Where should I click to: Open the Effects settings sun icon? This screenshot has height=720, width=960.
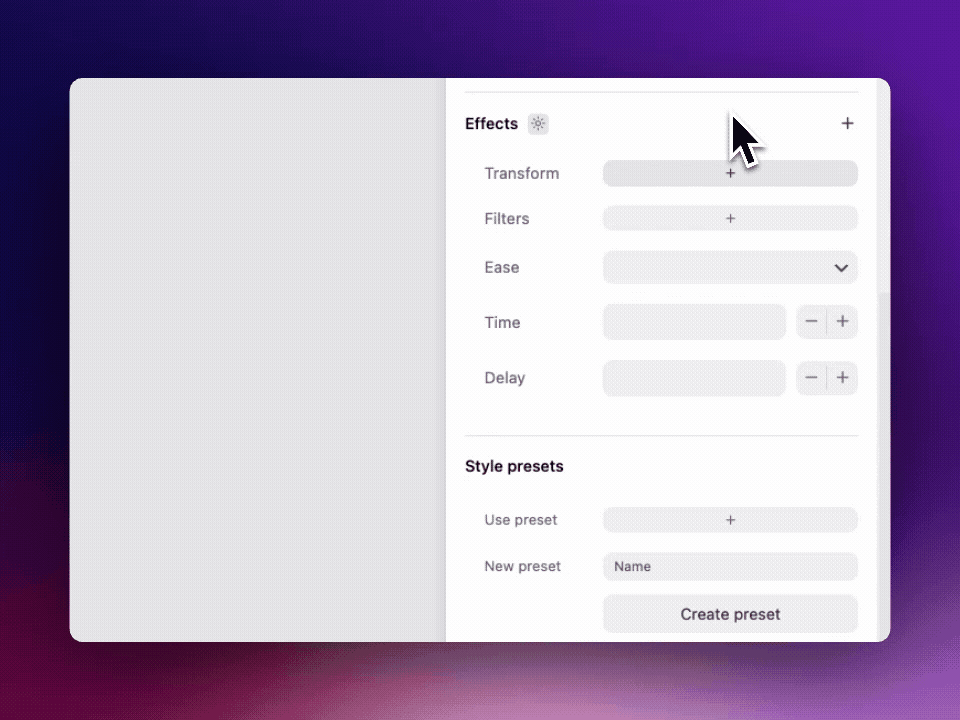[x=538, y=124]
